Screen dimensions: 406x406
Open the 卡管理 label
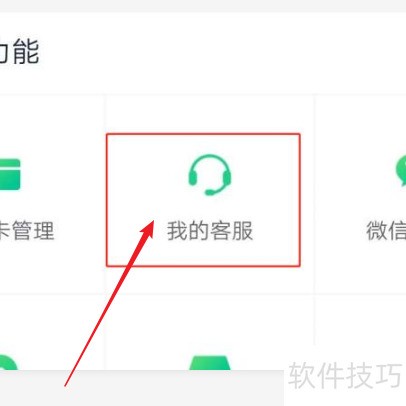click(27, 230)
